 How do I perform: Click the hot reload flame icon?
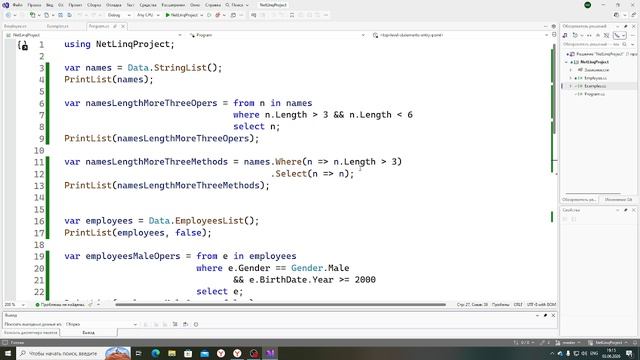pyautogui.click(x=218, y=15)
